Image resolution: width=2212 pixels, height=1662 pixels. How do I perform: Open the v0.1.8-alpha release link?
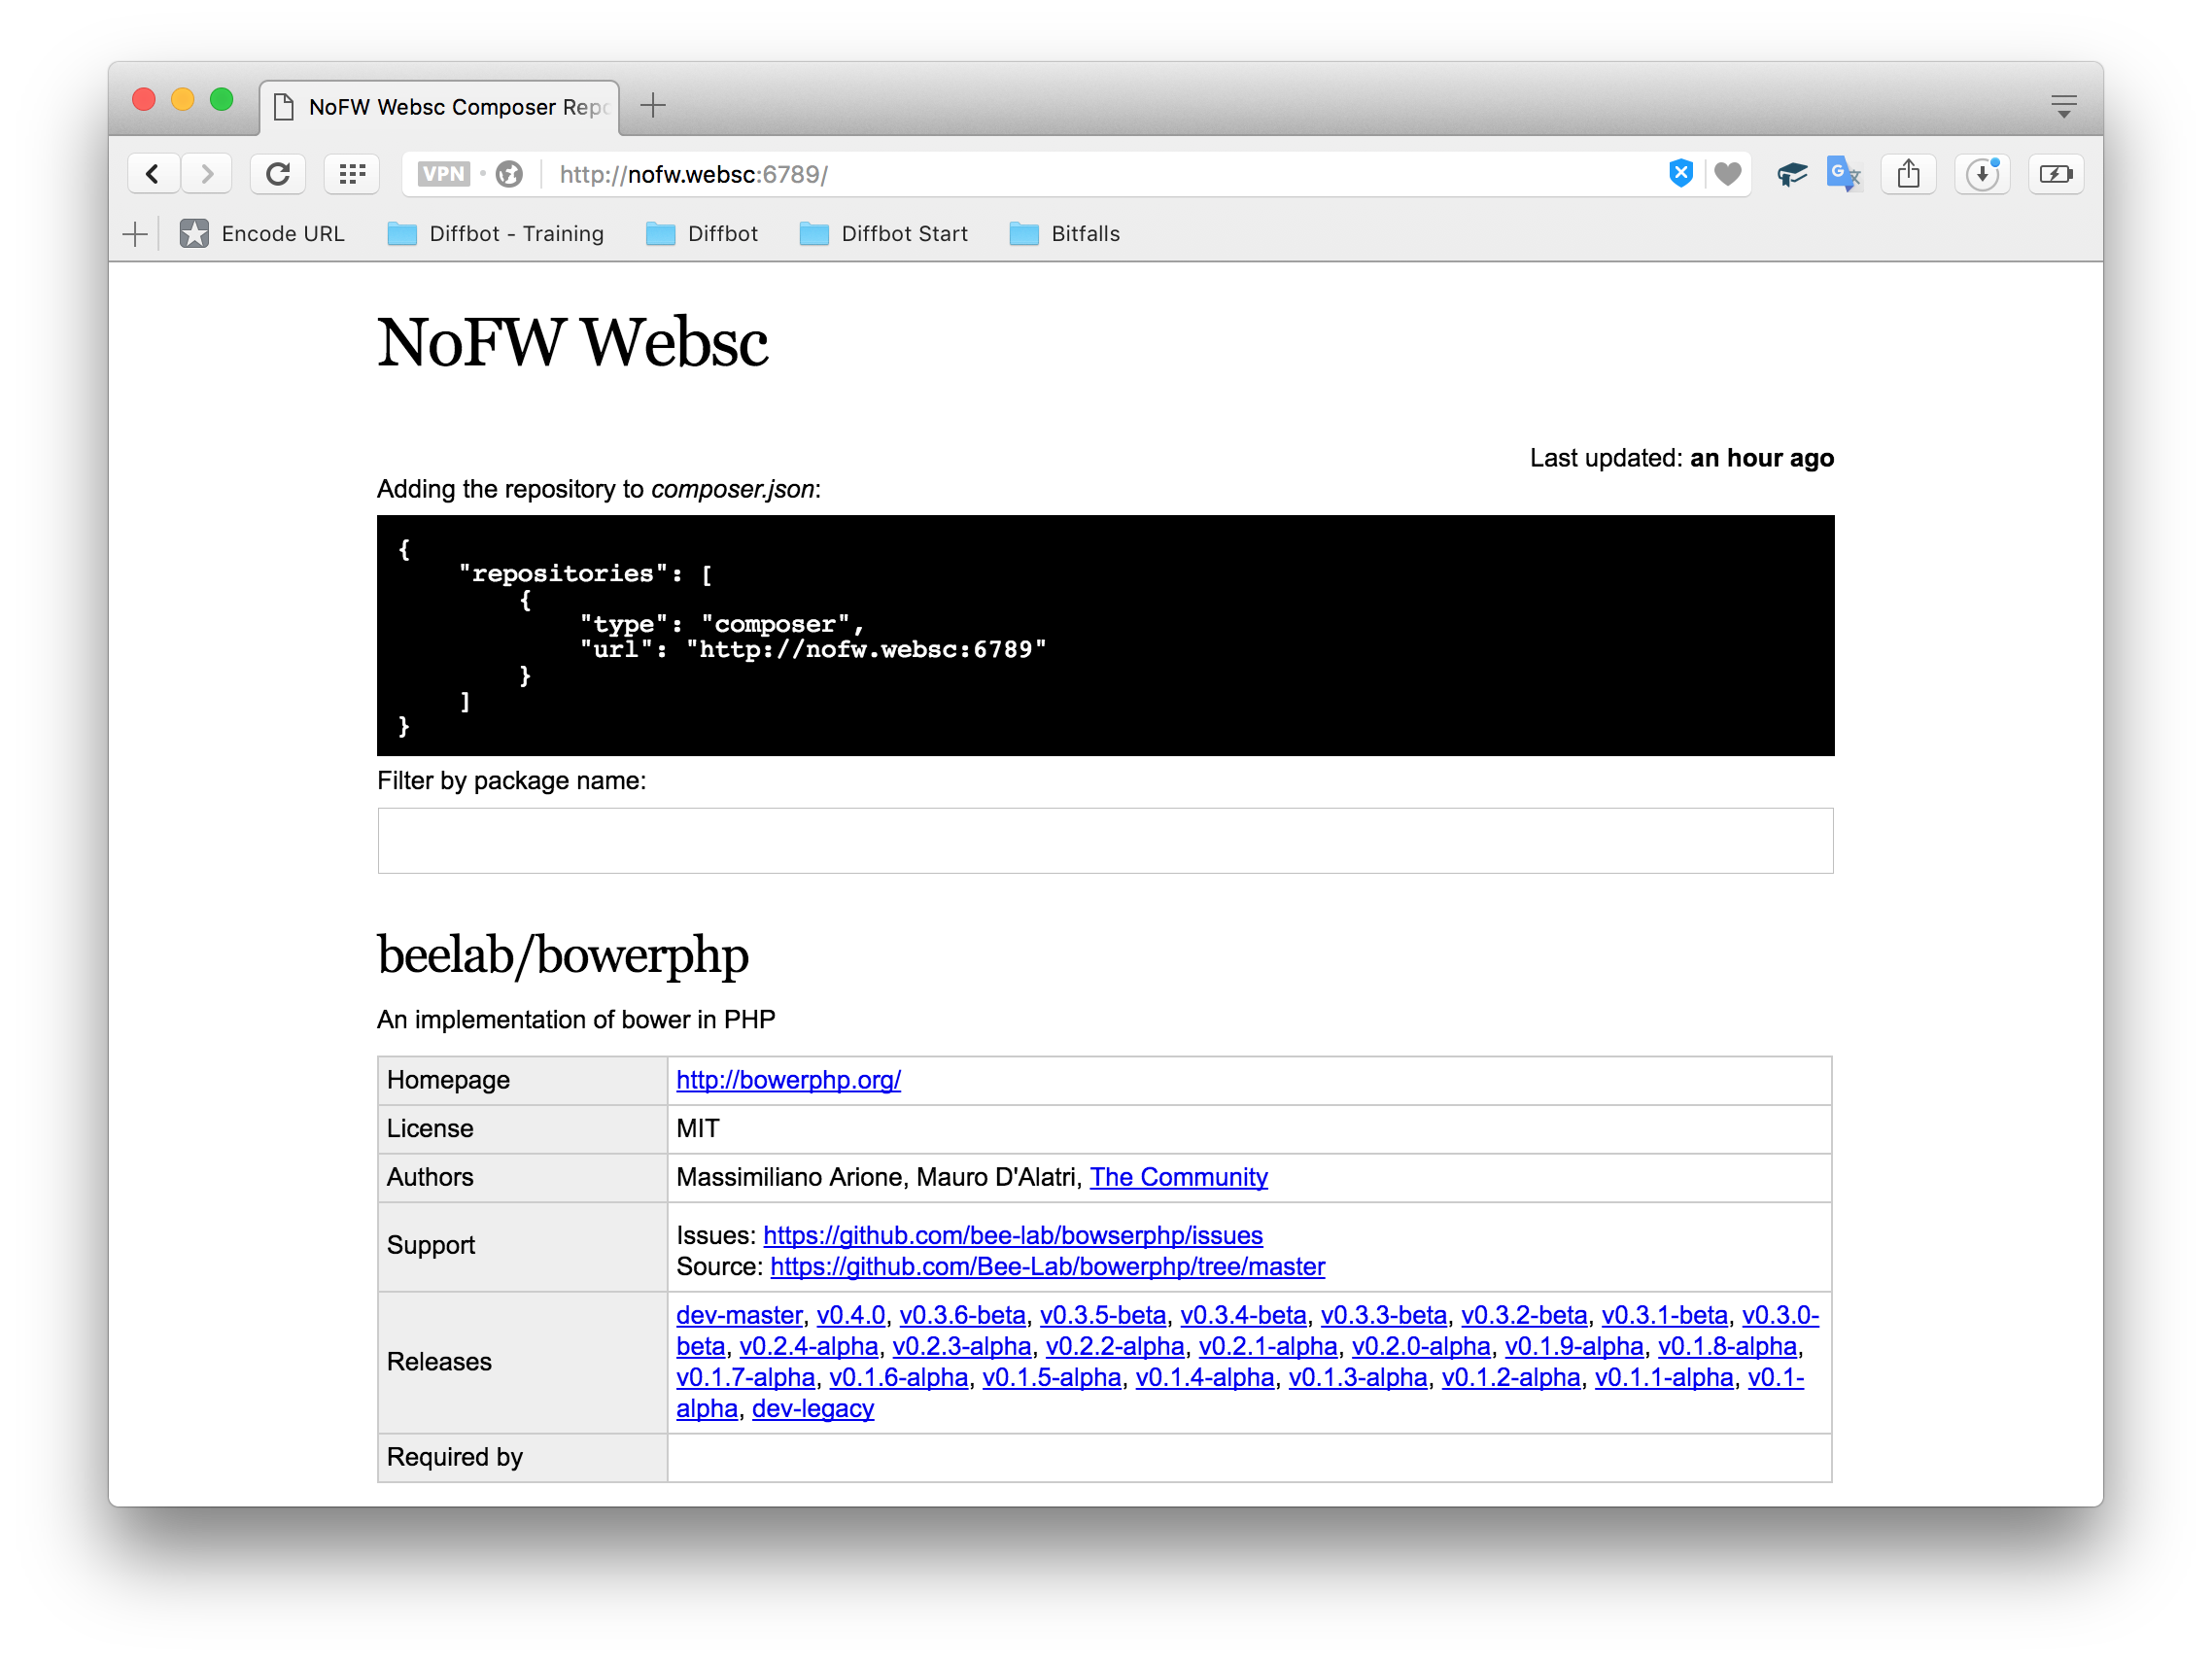pos(1727,1346)
